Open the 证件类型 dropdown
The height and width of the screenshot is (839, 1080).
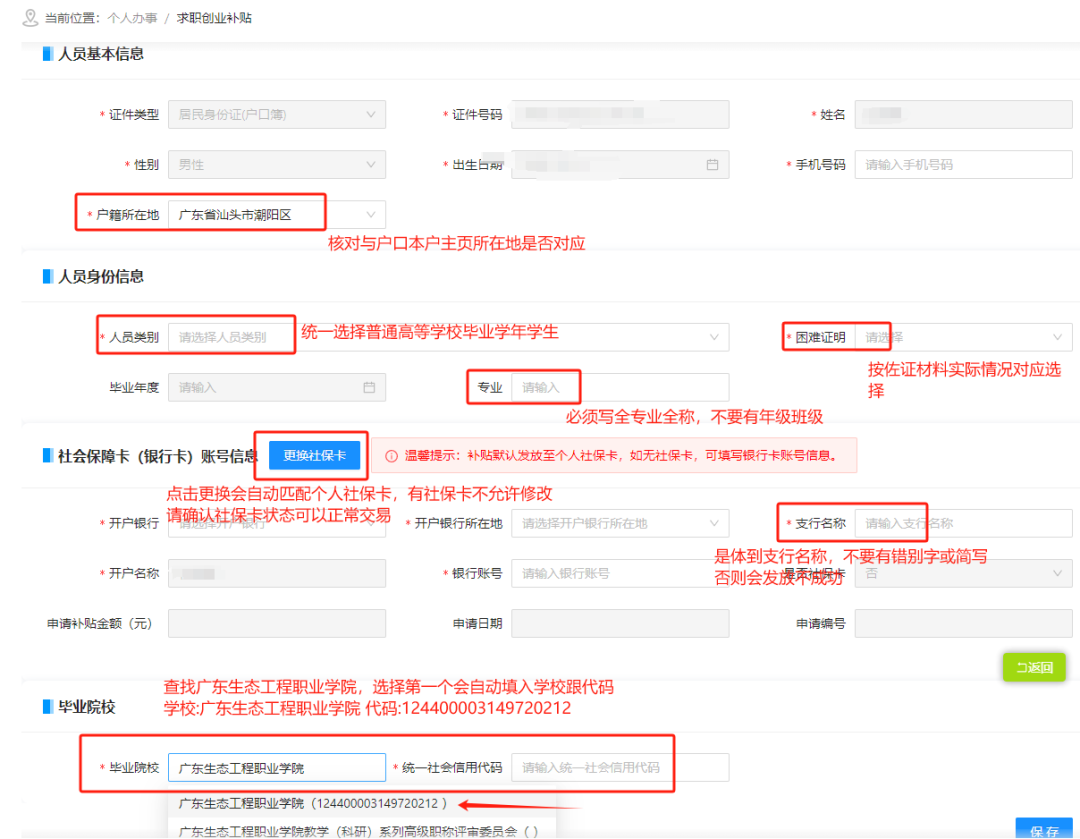(277, 114)
